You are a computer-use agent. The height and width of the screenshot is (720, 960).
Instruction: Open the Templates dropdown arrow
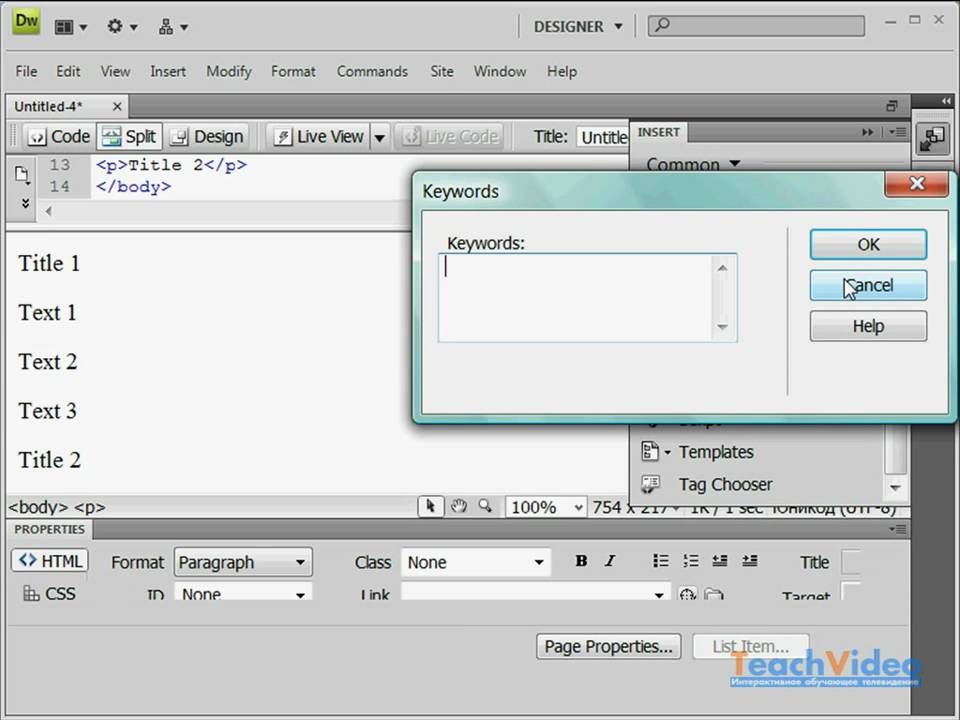click(667, 452)
